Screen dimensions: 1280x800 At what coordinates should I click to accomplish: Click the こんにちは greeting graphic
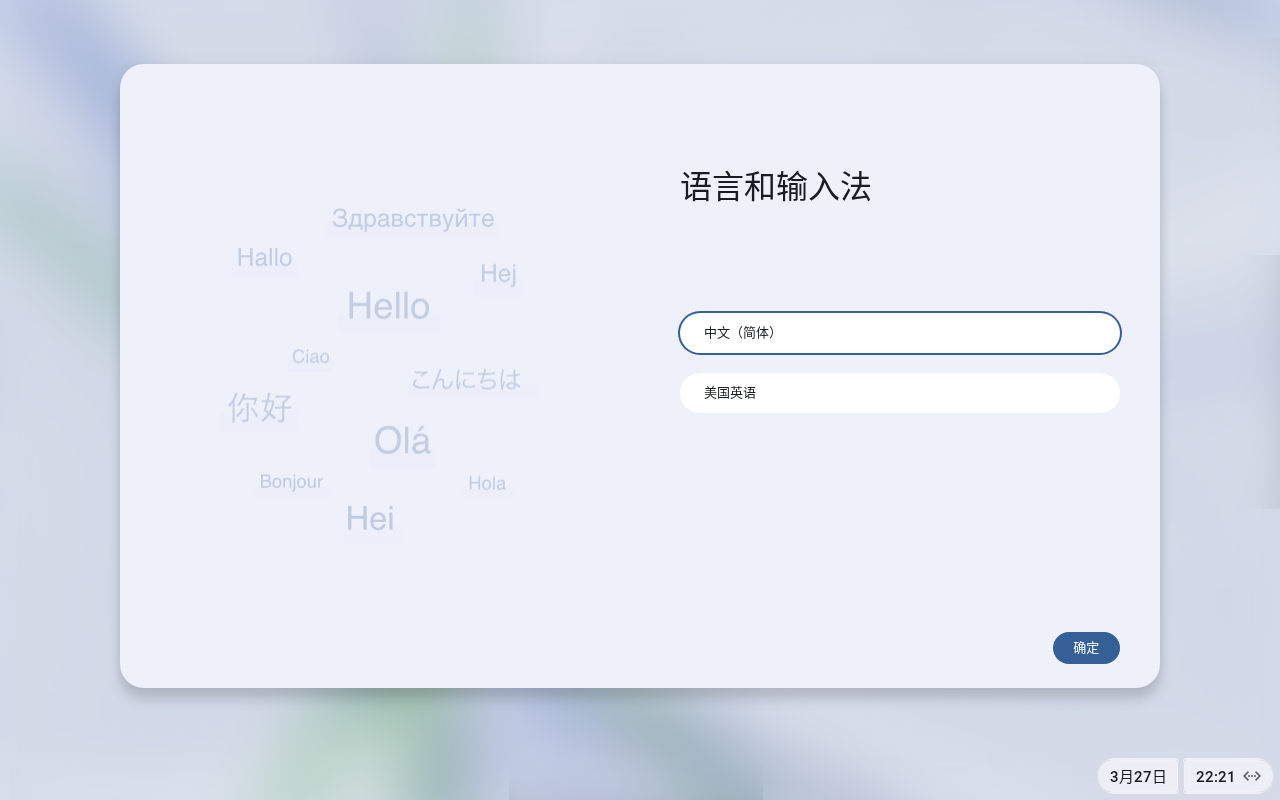click(x=466, y=379)
